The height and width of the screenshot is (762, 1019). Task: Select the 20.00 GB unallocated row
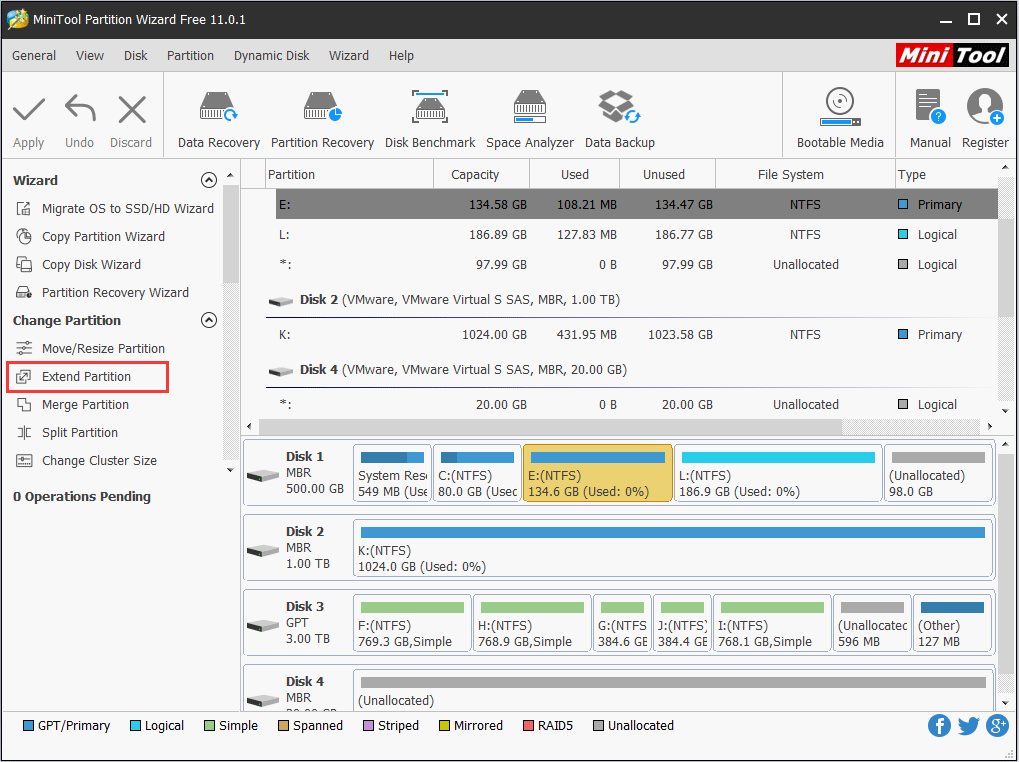pos(637,404)
